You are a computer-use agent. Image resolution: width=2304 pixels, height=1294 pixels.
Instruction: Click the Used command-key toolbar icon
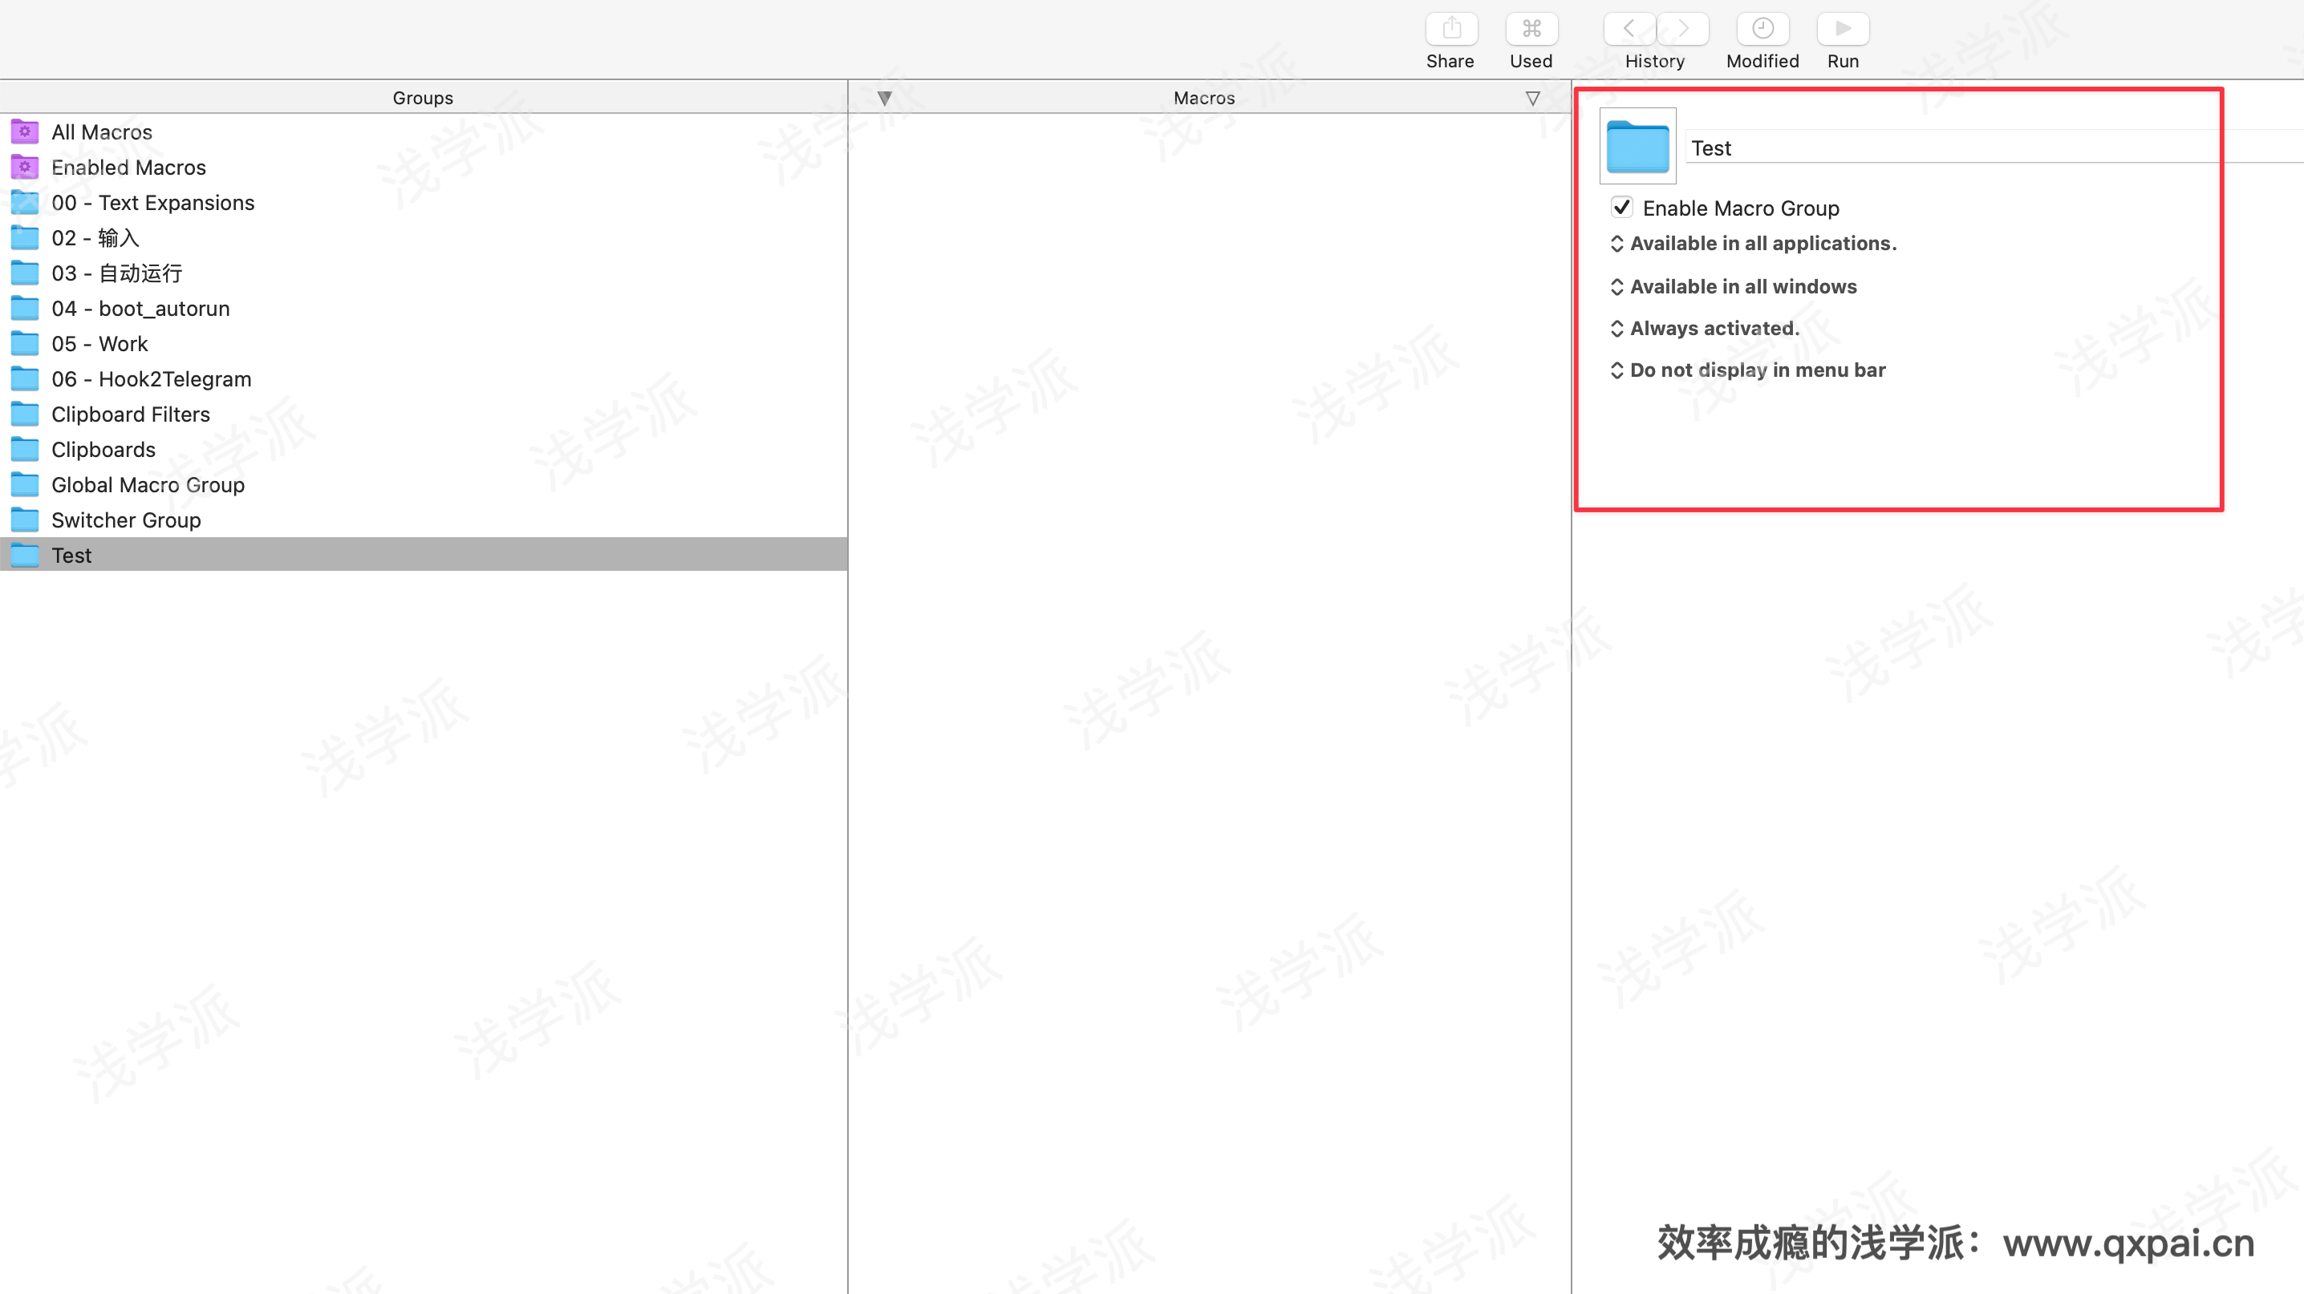(x=1531, y=30)
